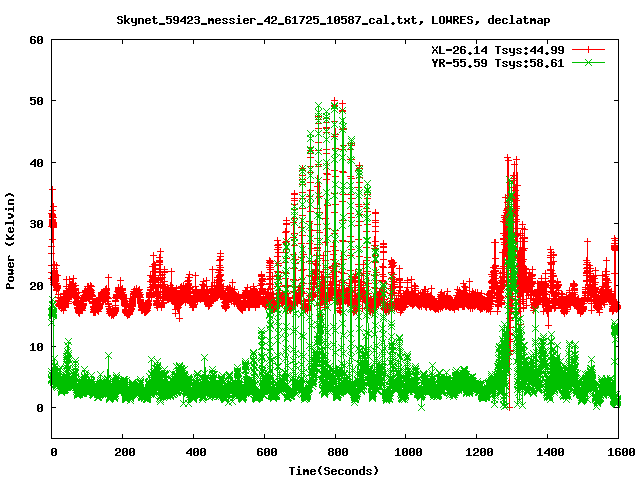This screenshot has height=480, width=640.
Task: Click the Power (Kelvin) y-axis label
Action: pos(10,241)
